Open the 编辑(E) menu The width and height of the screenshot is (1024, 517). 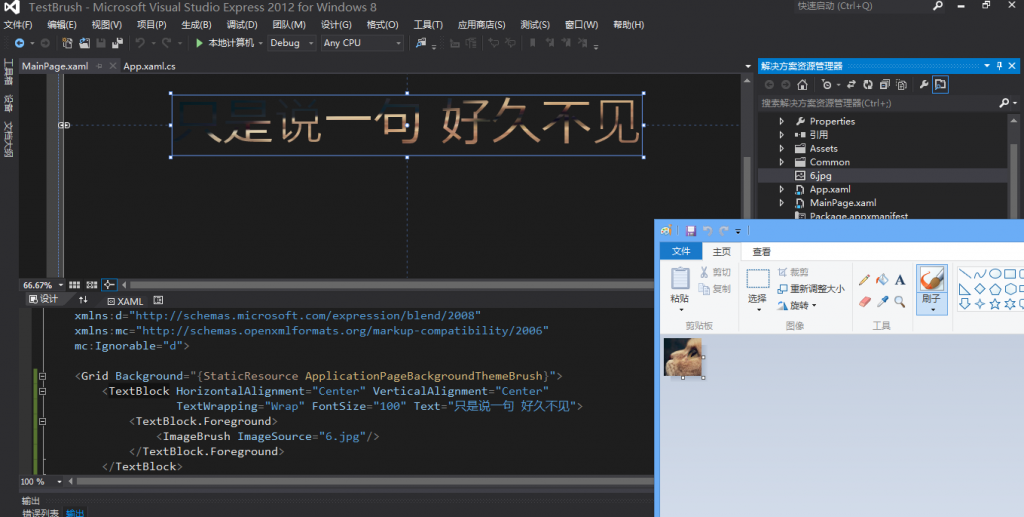click(62, 25)
